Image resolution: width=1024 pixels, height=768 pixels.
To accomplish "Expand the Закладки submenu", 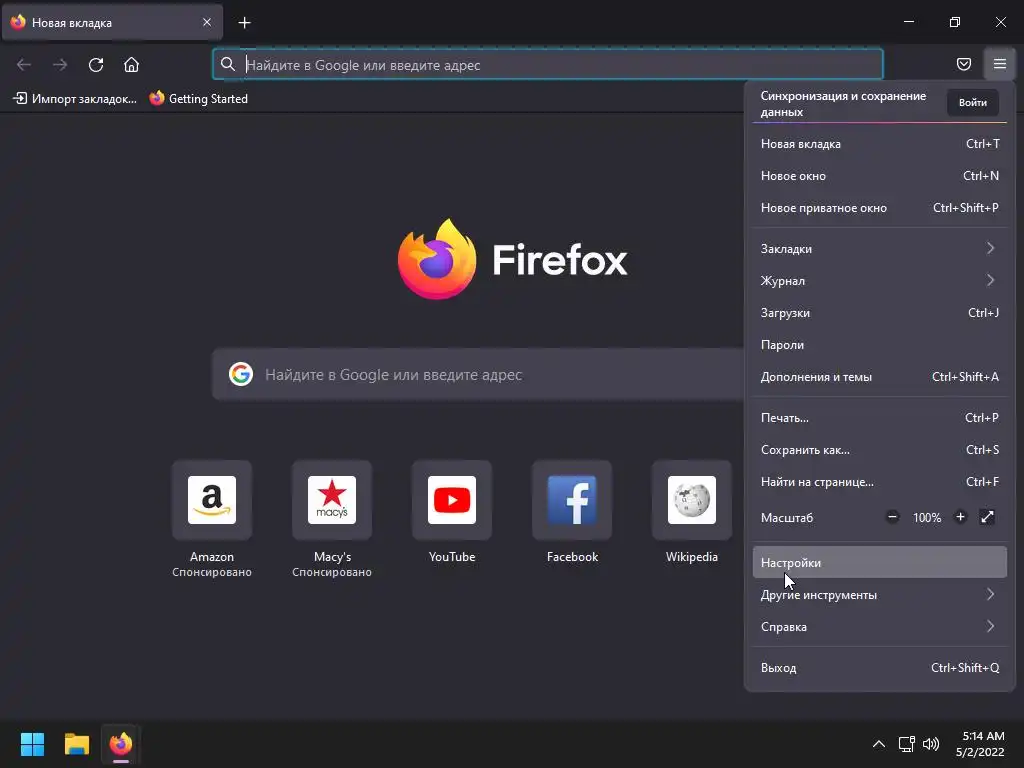I will tap(880, 249).
